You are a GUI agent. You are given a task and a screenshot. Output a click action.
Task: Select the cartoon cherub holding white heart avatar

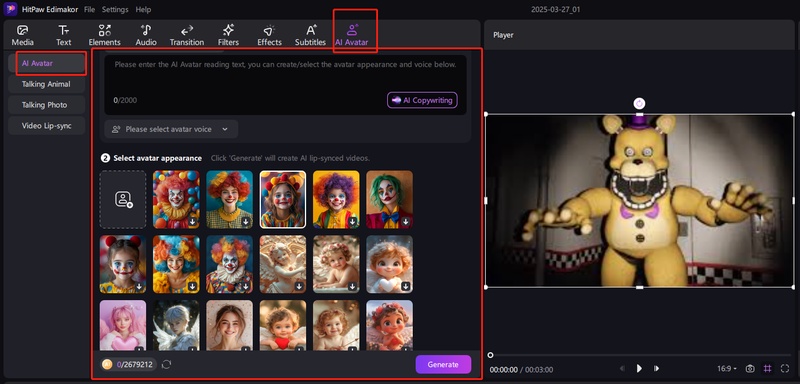click(389, 264)
